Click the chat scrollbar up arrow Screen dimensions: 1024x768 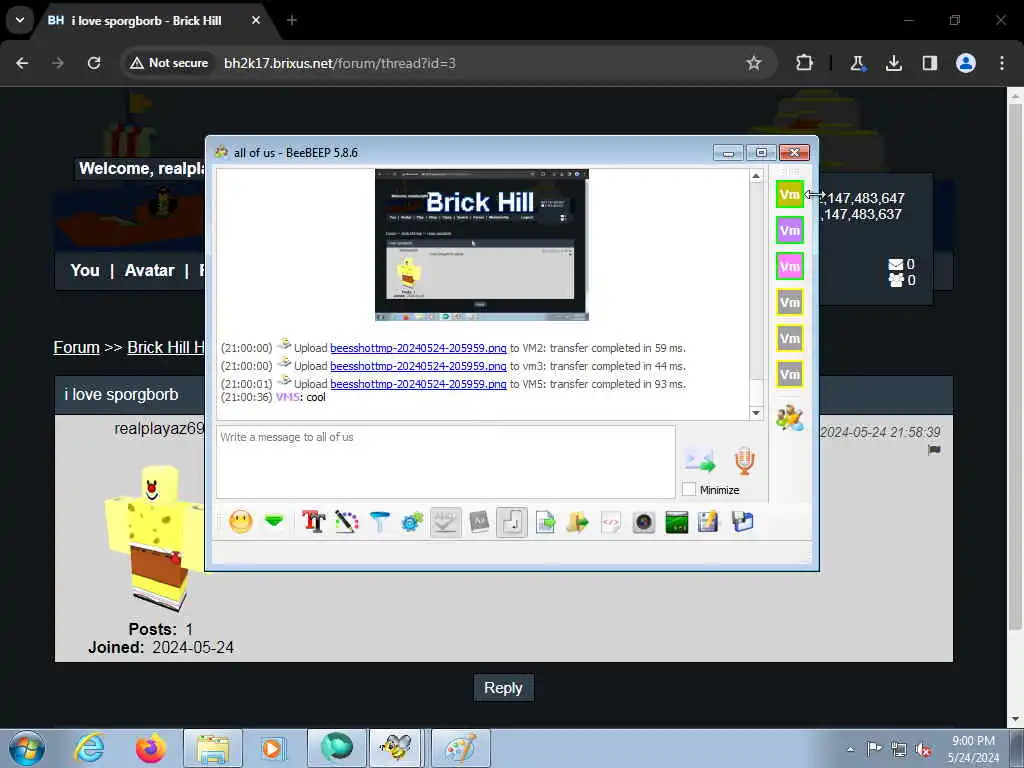(756, 176)
